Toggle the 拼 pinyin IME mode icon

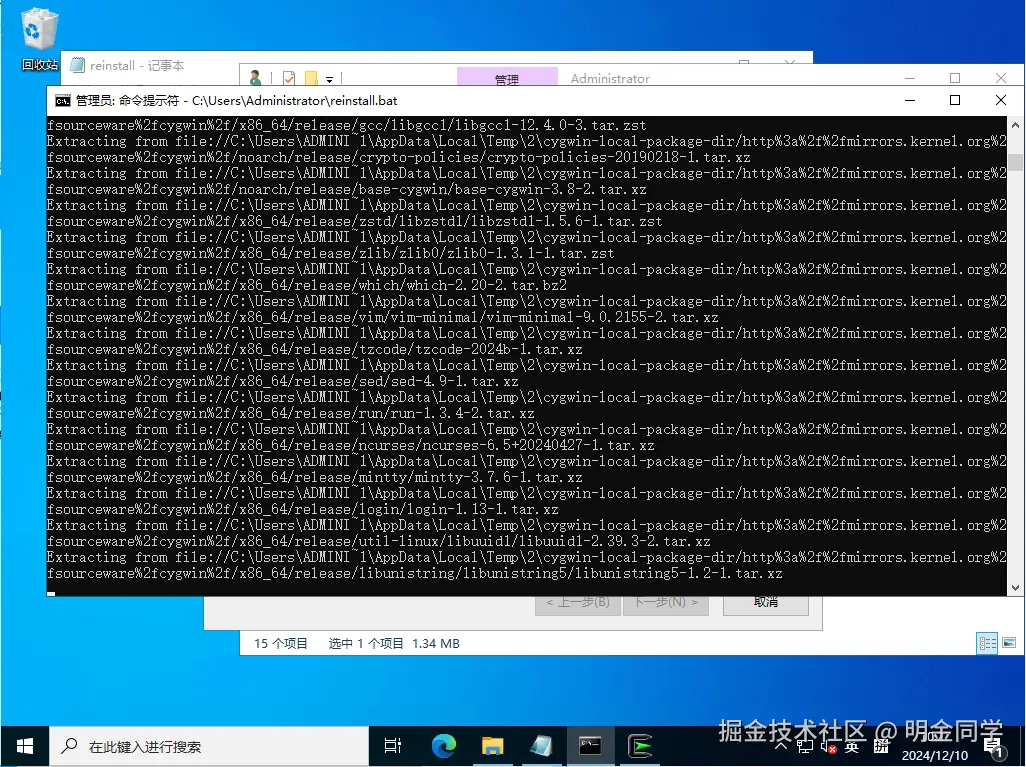pos(881,747)
